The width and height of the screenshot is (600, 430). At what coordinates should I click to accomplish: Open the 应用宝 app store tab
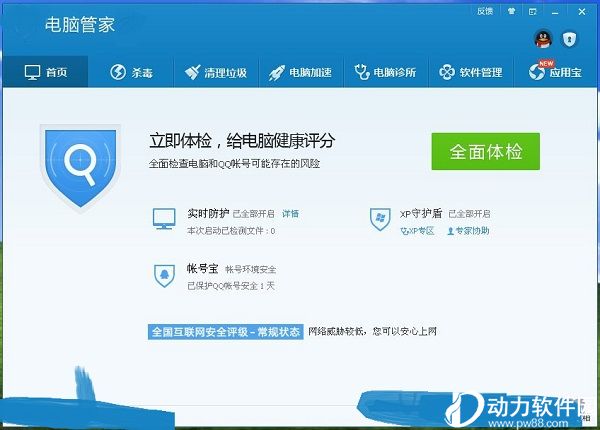[x=555, y=72]
